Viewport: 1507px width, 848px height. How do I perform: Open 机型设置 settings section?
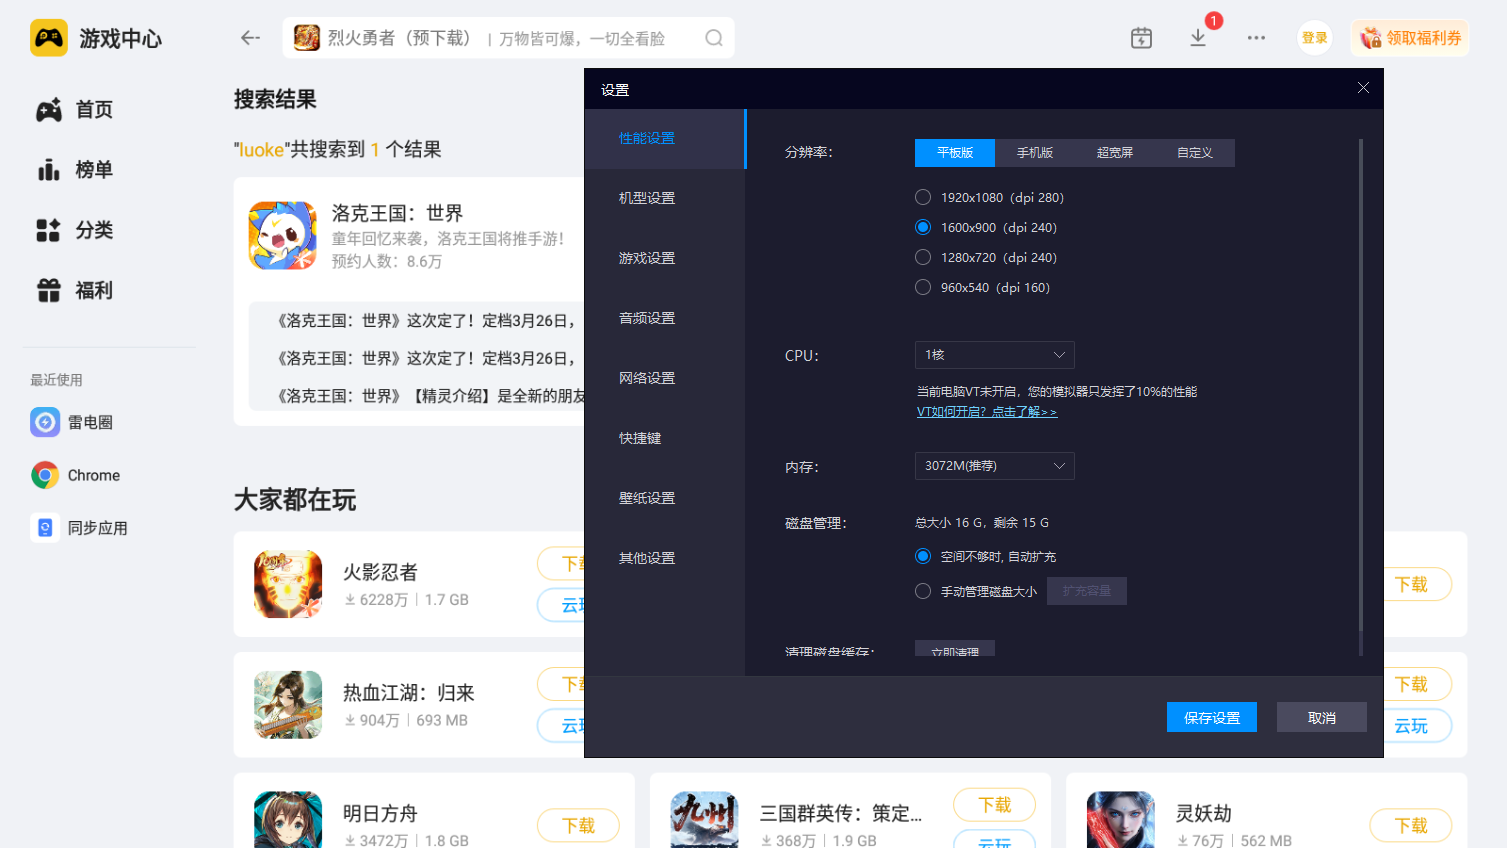pyautogui.click(x=665, y=199)
